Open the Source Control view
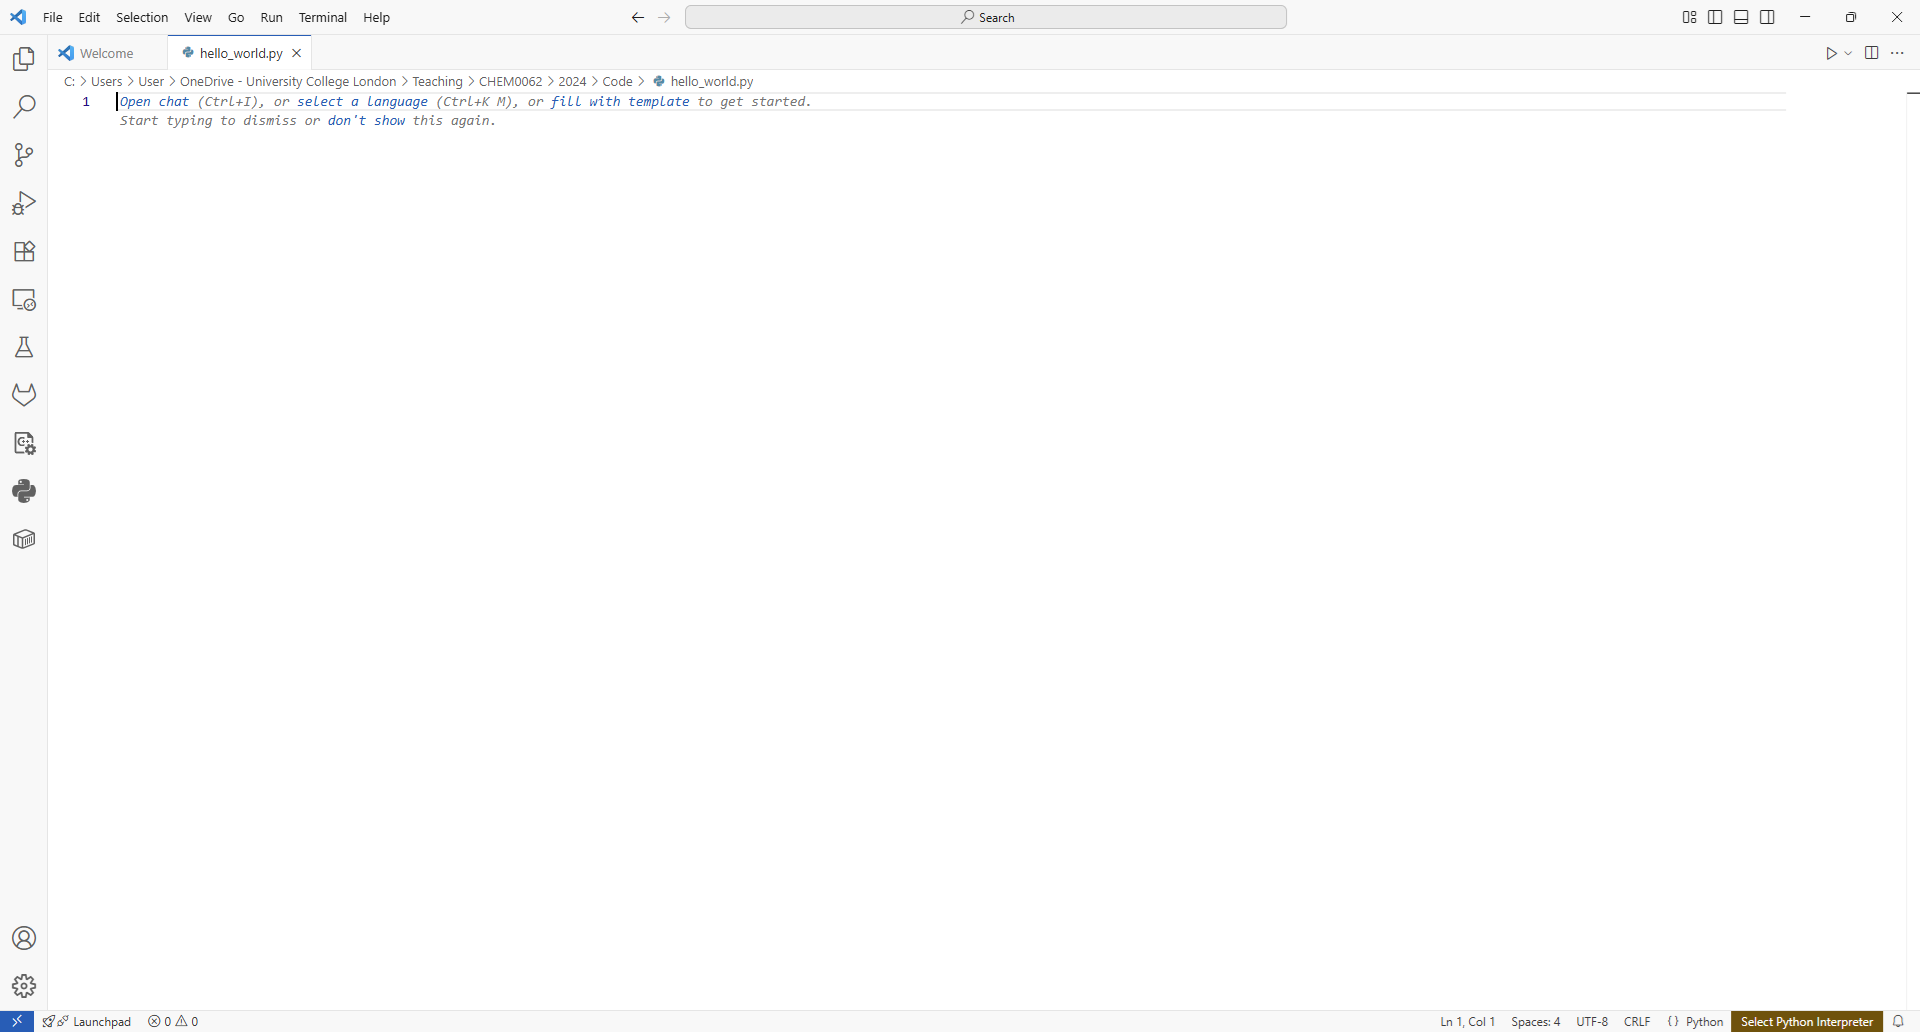1920x1032 pixels. coord(23,155)
